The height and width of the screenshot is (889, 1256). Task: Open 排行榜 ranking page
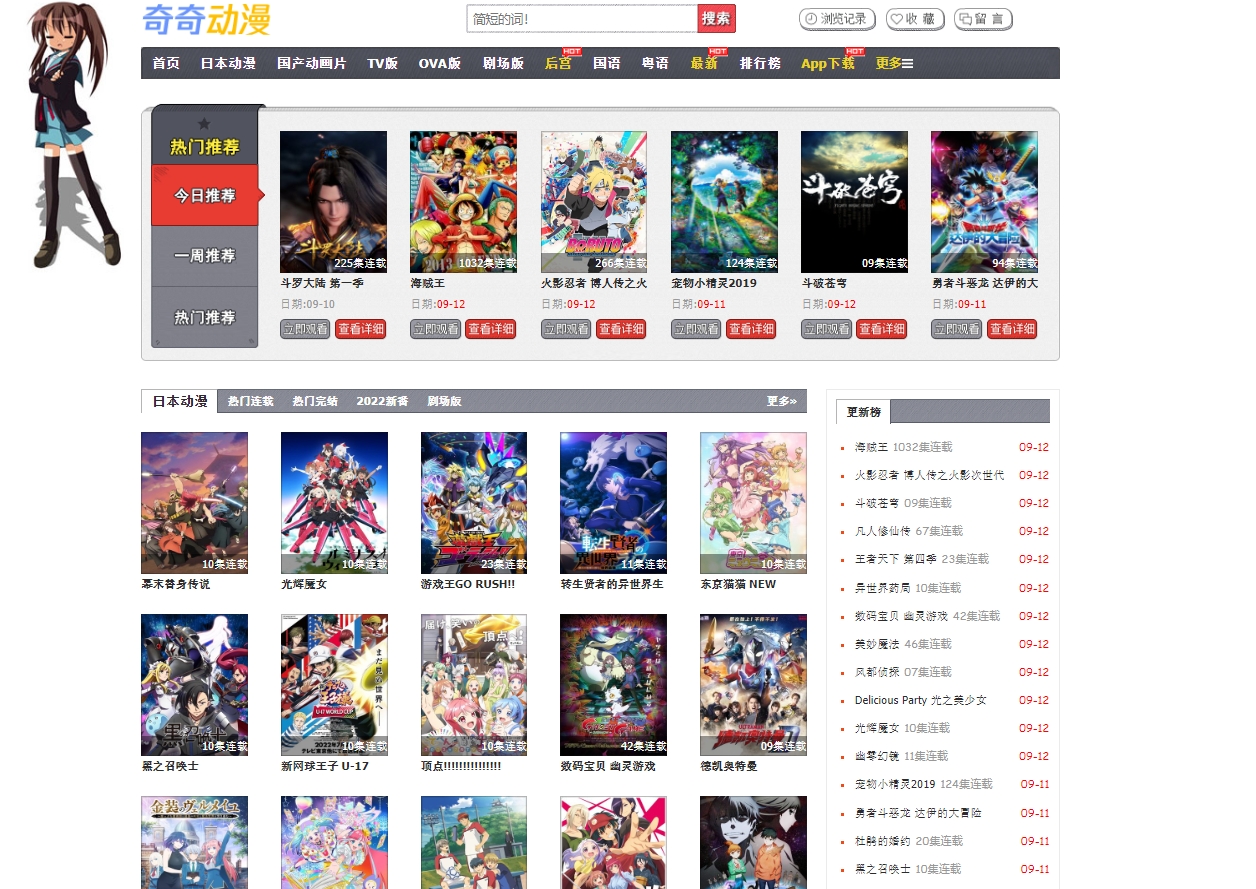coord(760,63)
